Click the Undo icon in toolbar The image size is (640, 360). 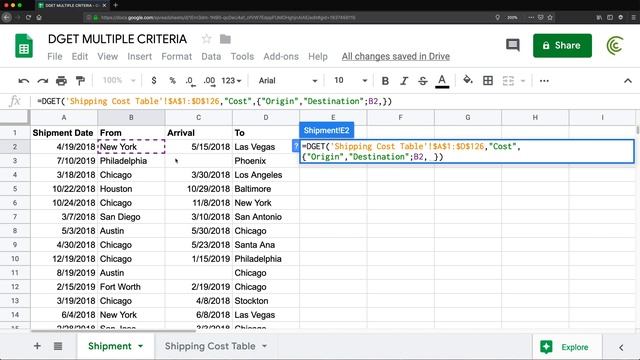click(24, 81)
